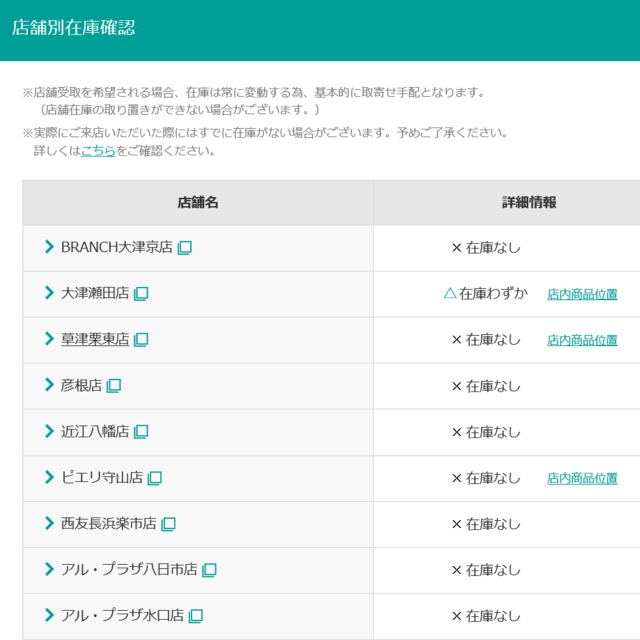Select the アル・プラザ八日市店 store name
Screen dimensions: 640x640
click(129, 569)
